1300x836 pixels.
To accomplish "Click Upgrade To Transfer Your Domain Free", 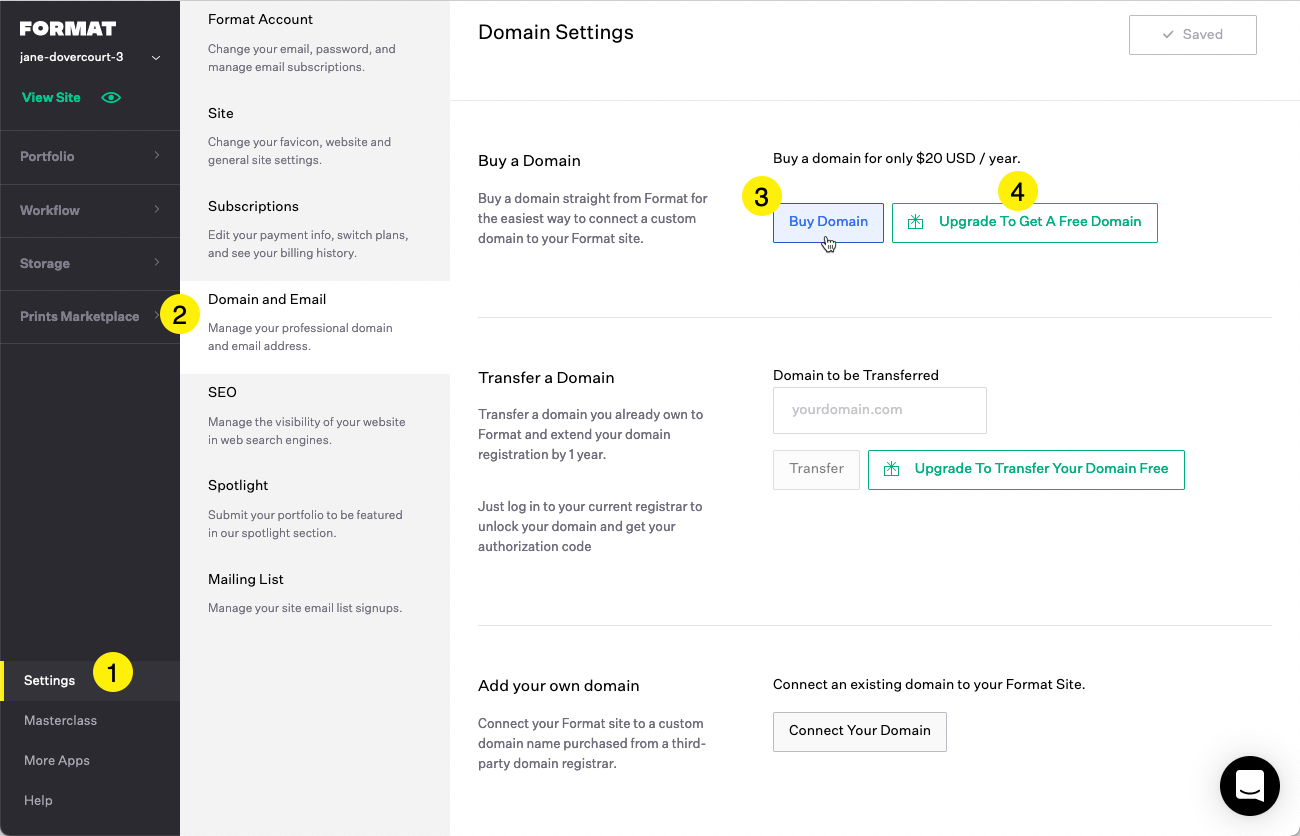I will click(1026, 470).
